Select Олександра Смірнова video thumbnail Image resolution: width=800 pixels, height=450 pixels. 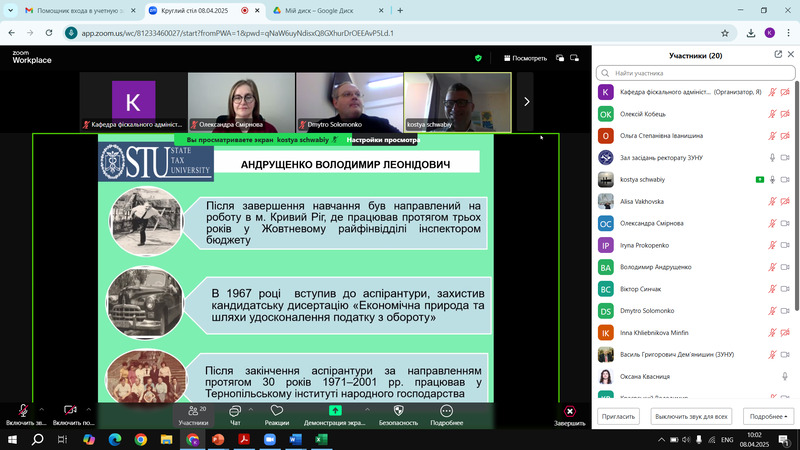[241, 102]
